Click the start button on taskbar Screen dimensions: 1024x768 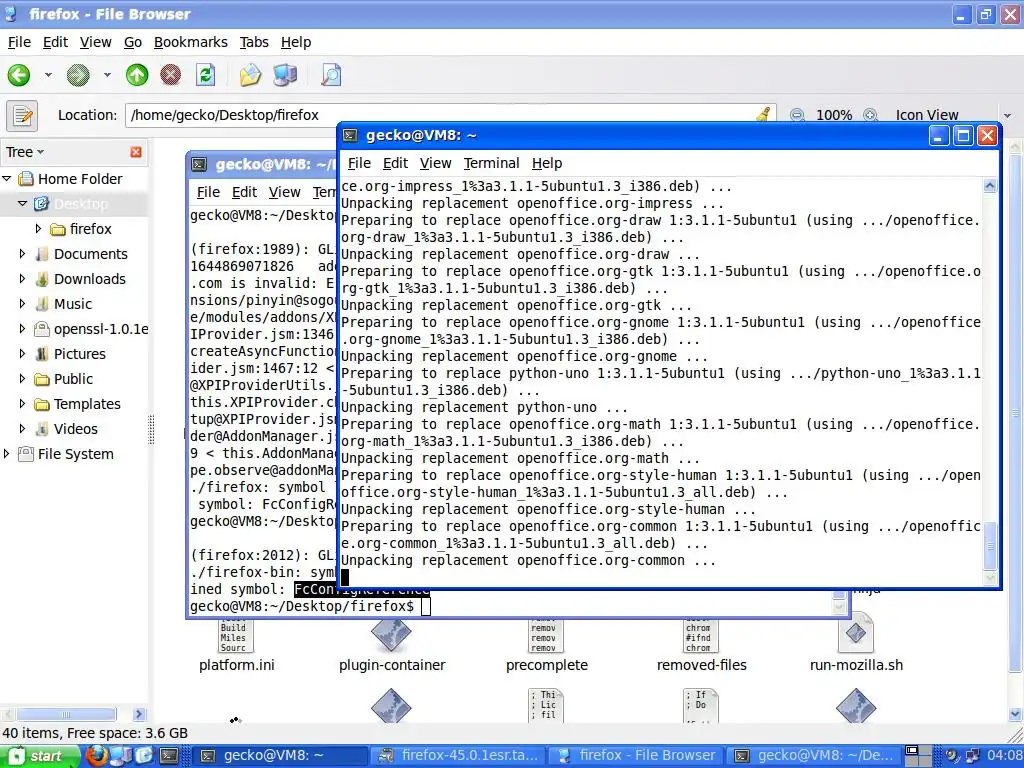click(39, 756)
